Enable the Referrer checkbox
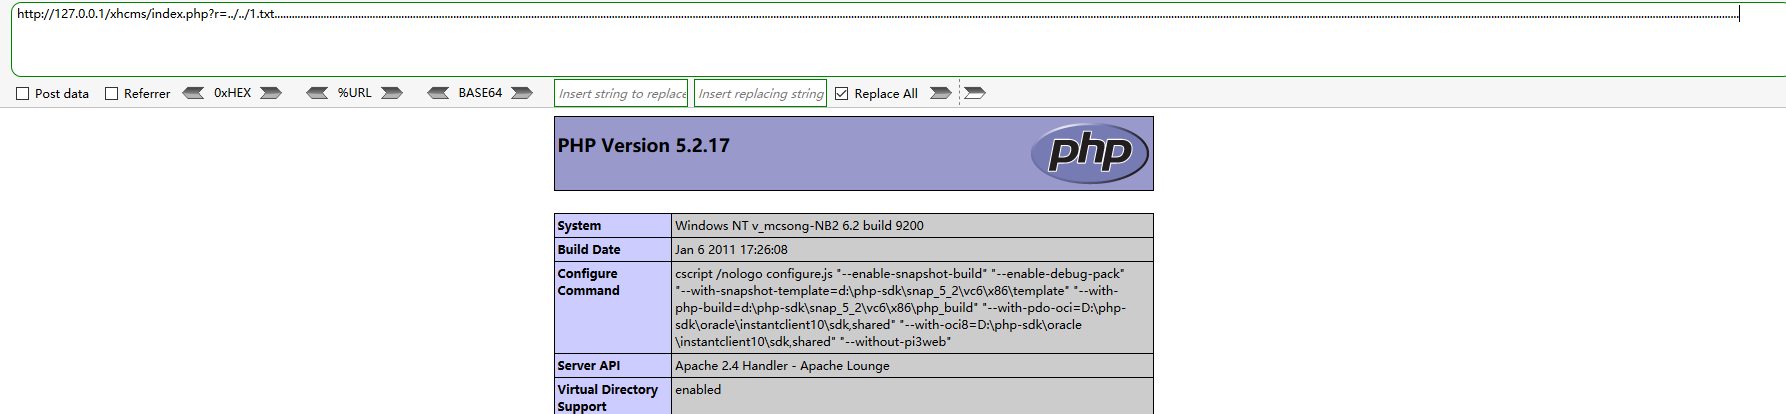This screenshot has height=414, width=1786. coord(111,94)
